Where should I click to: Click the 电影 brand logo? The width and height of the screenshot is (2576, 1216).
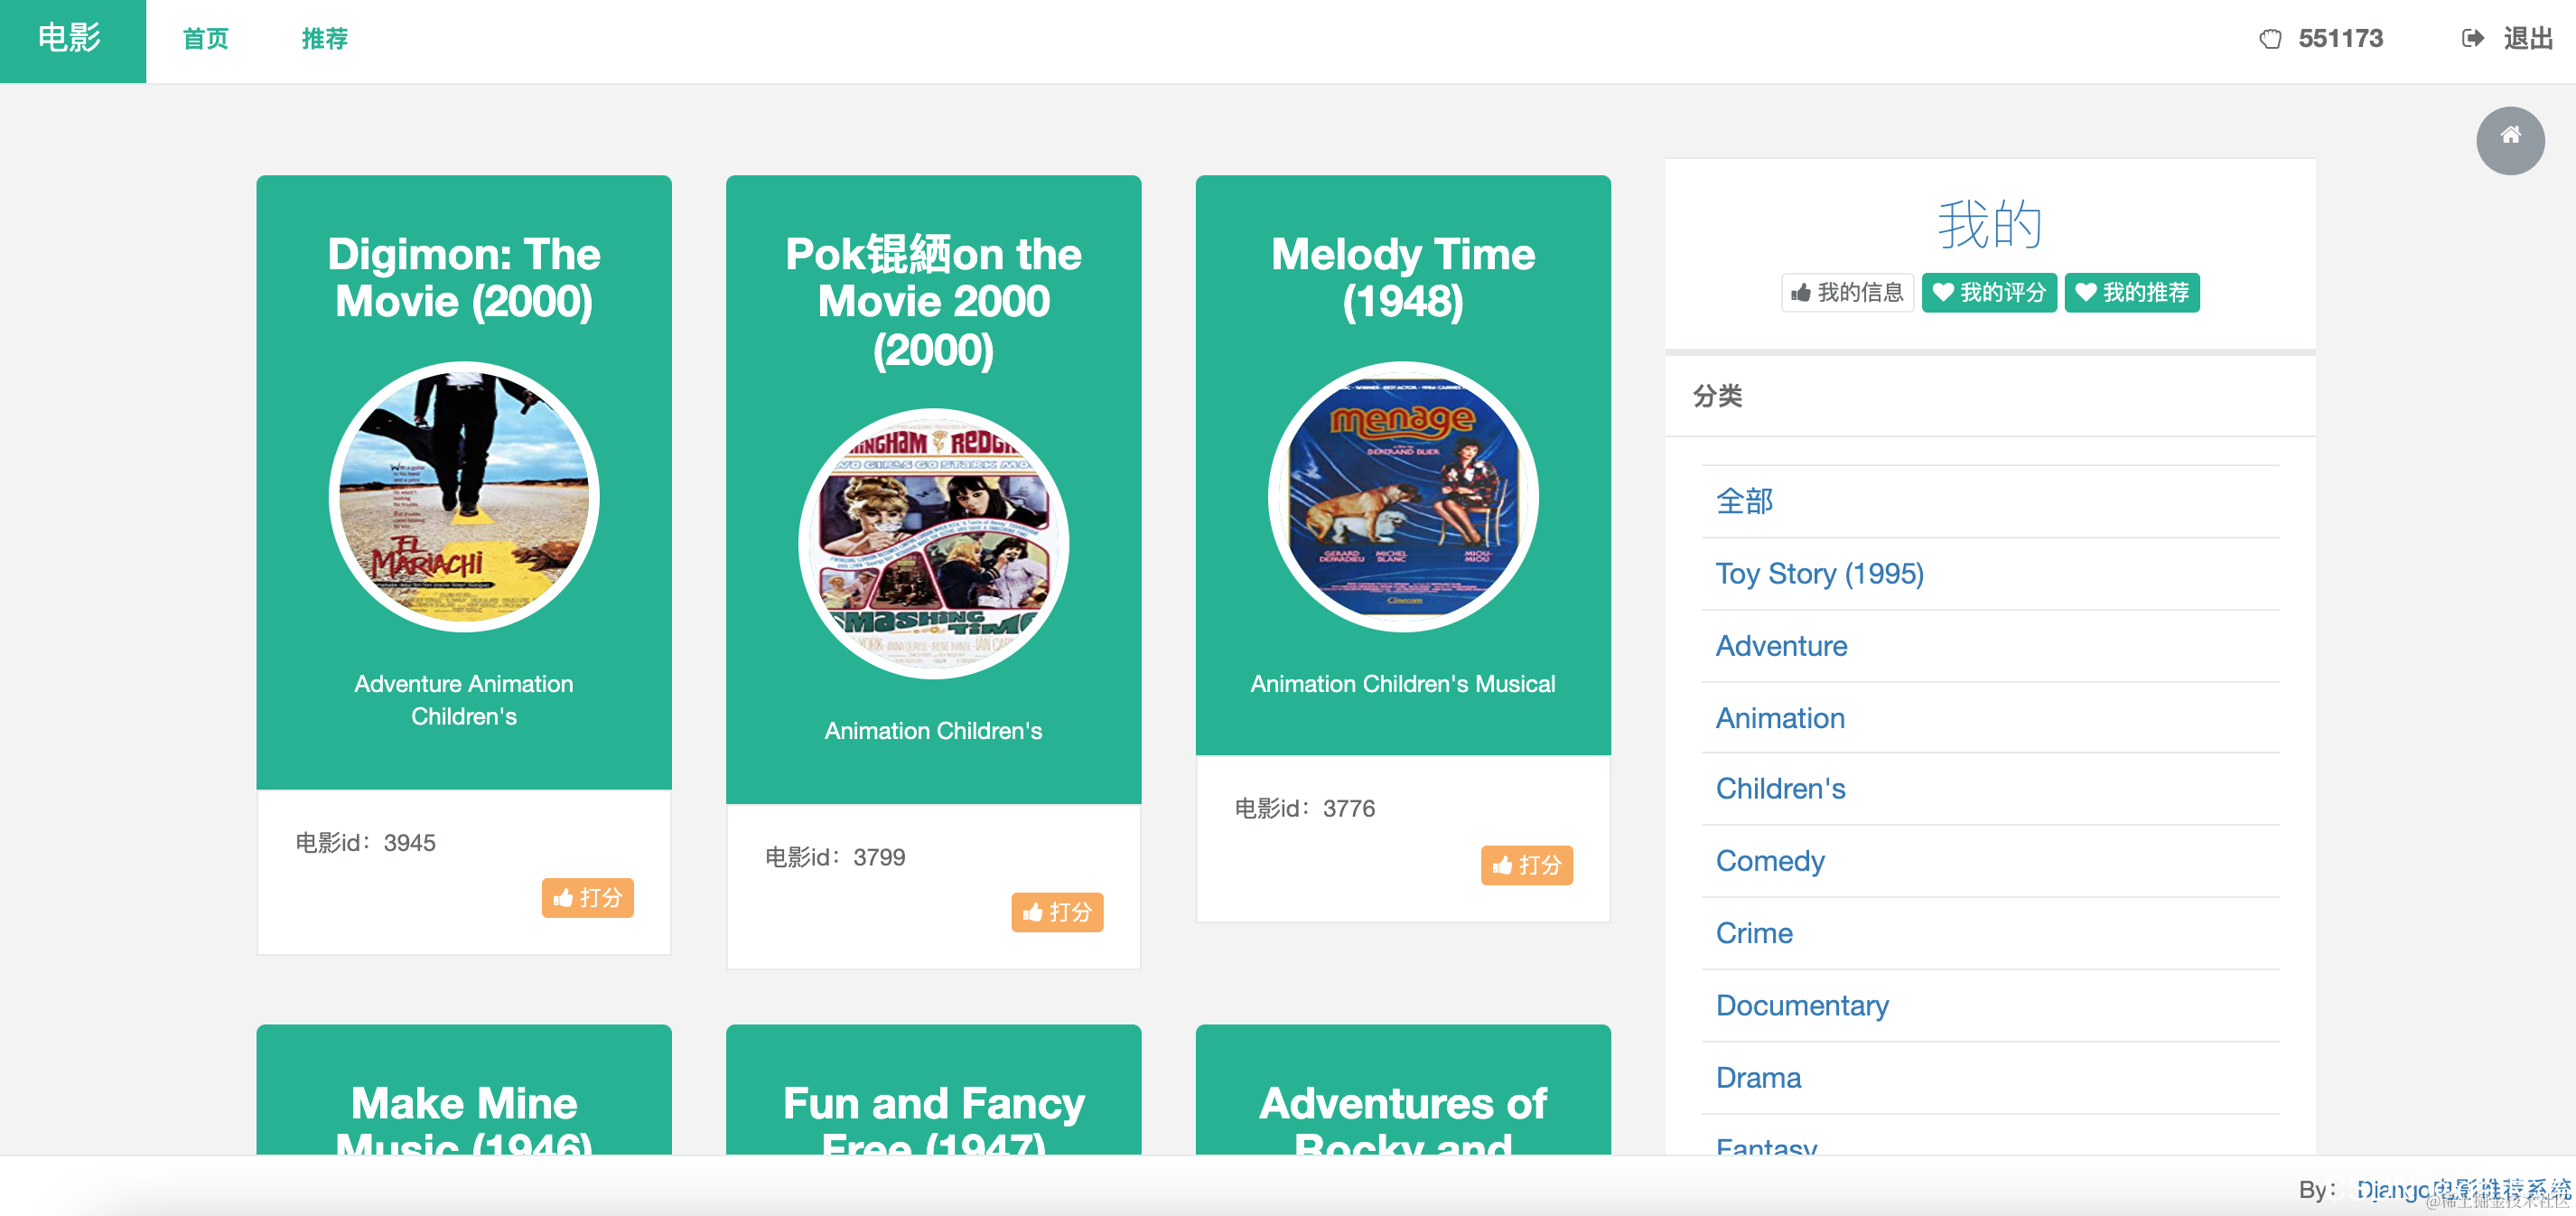pos(70,39)
